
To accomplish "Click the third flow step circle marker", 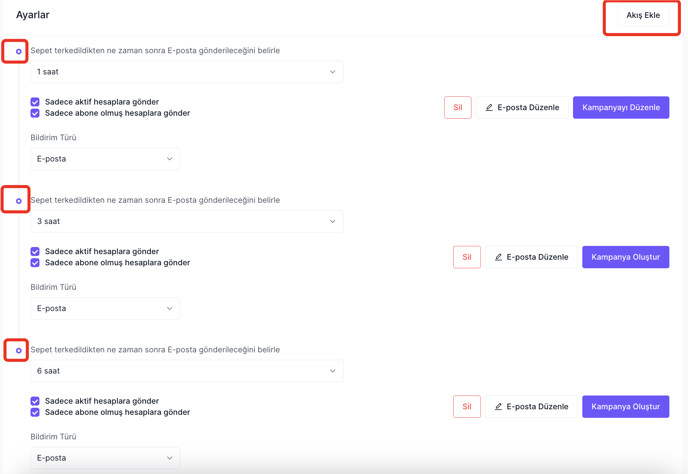I will [18, 351].
